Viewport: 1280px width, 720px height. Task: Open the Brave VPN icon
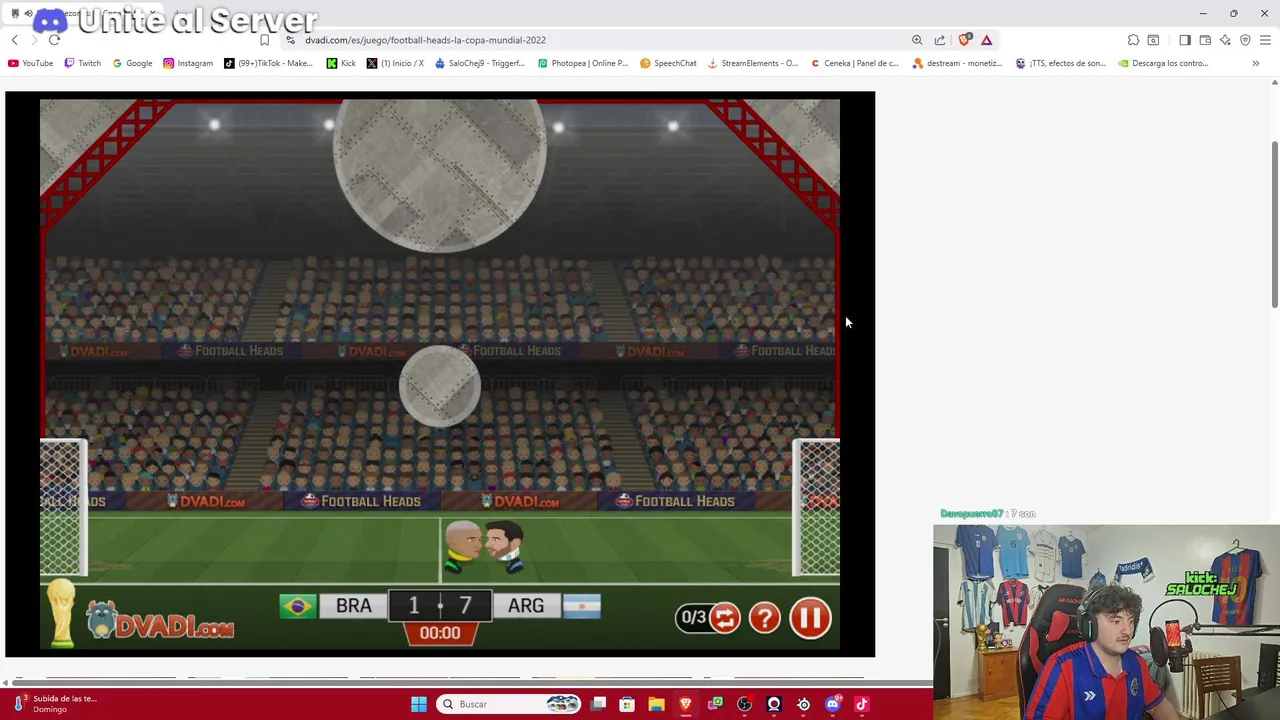pos(1245,40)
